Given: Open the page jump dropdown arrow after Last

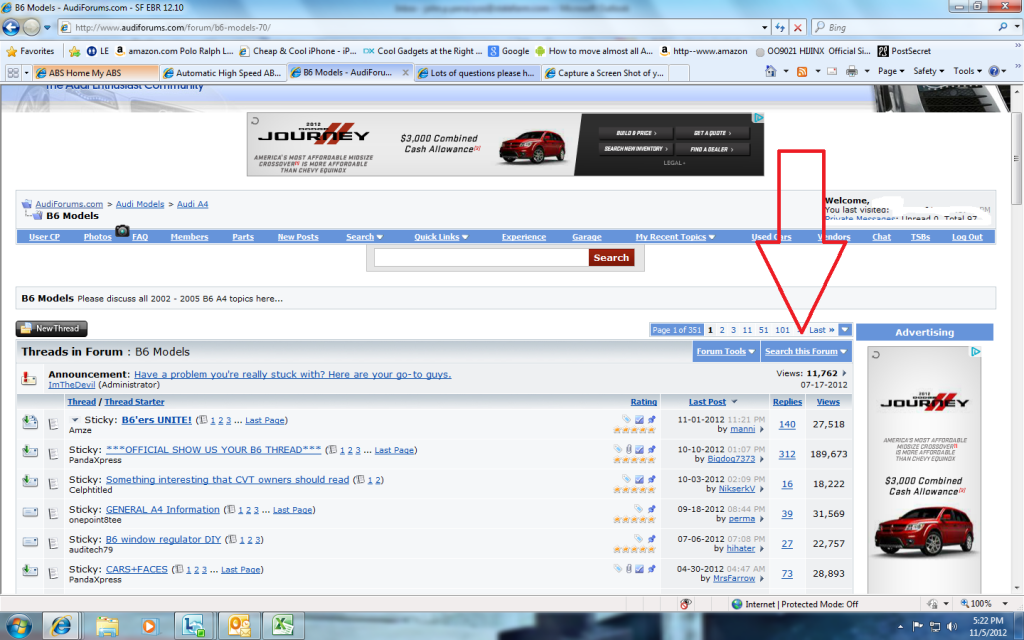Looking at the screenshot, I should click(845, 330).
